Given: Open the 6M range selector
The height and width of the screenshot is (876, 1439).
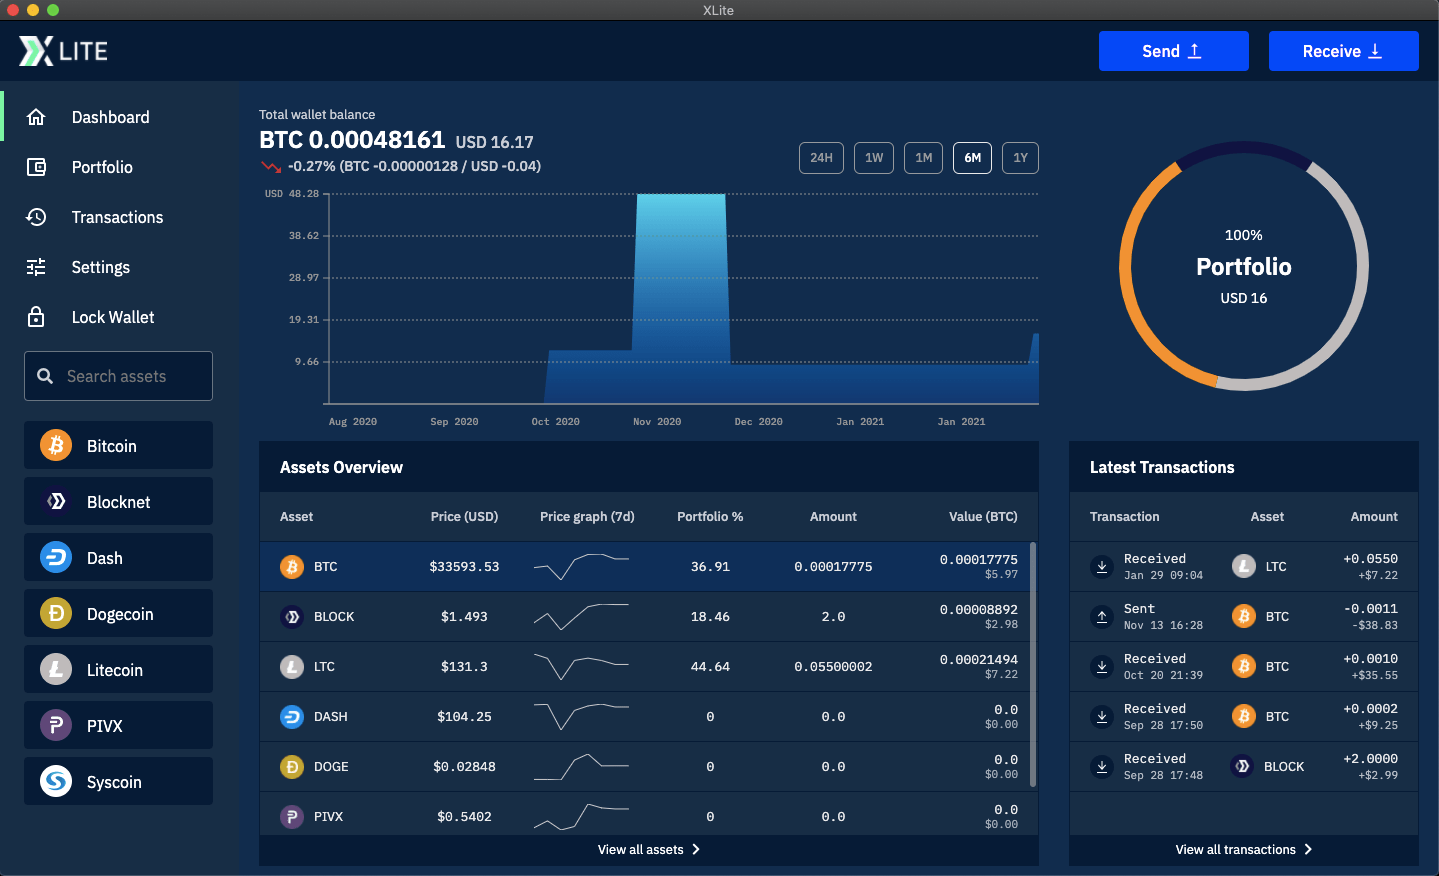Looking at the screenshot, I should click(x=972, y=157).
